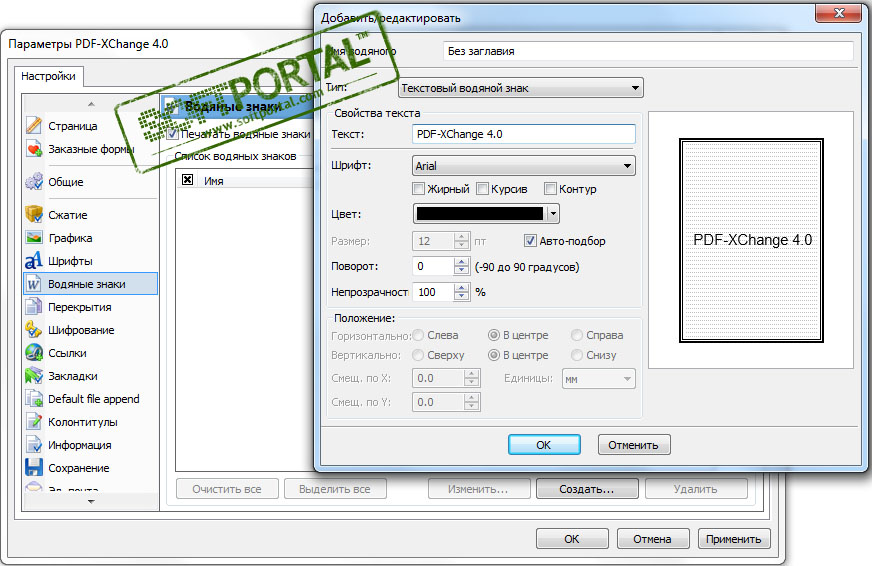Screen dimensions: 872x566
Task: Click the Удалить button
Action: 696,489
